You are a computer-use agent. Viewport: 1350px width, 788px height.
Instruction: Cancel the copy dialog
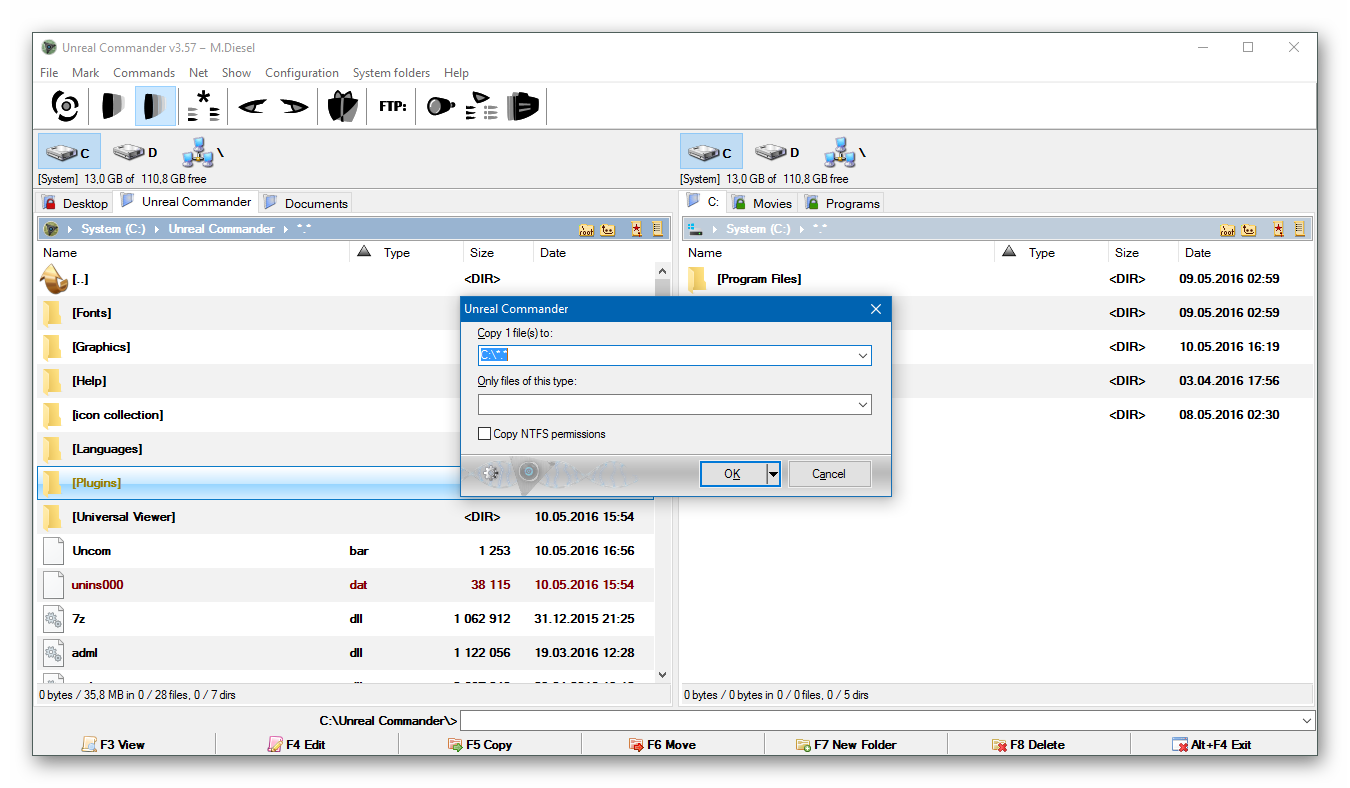tap(829, 474)
